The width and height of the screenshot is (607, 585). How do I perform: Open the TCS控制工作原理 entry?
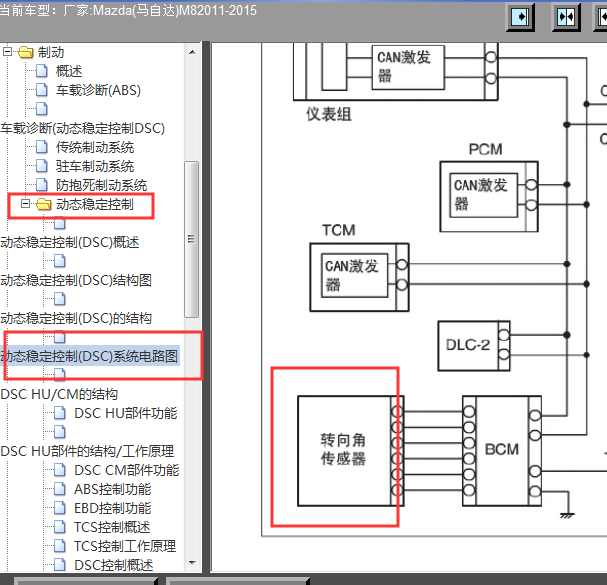click(125, 546)
